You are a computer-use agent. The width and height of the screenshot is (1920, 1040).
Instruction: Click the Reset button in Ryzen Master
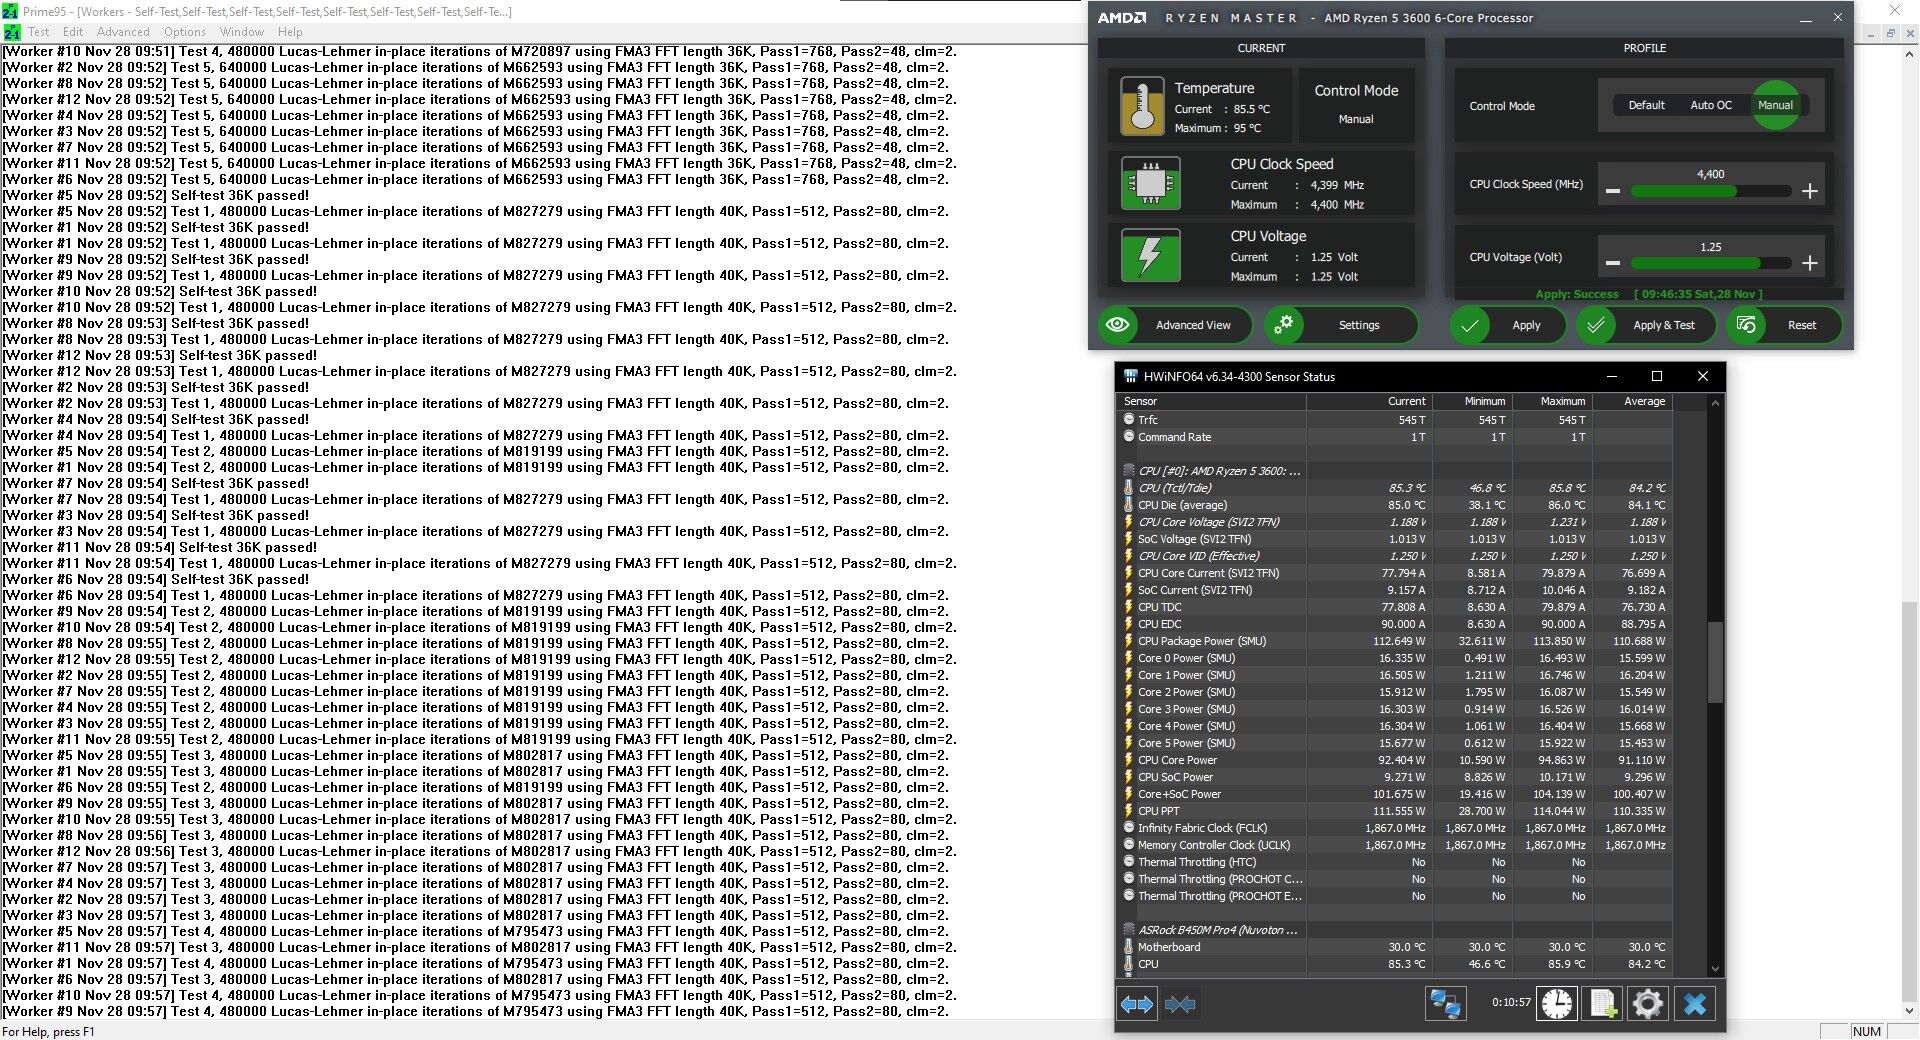point(1784,325)
